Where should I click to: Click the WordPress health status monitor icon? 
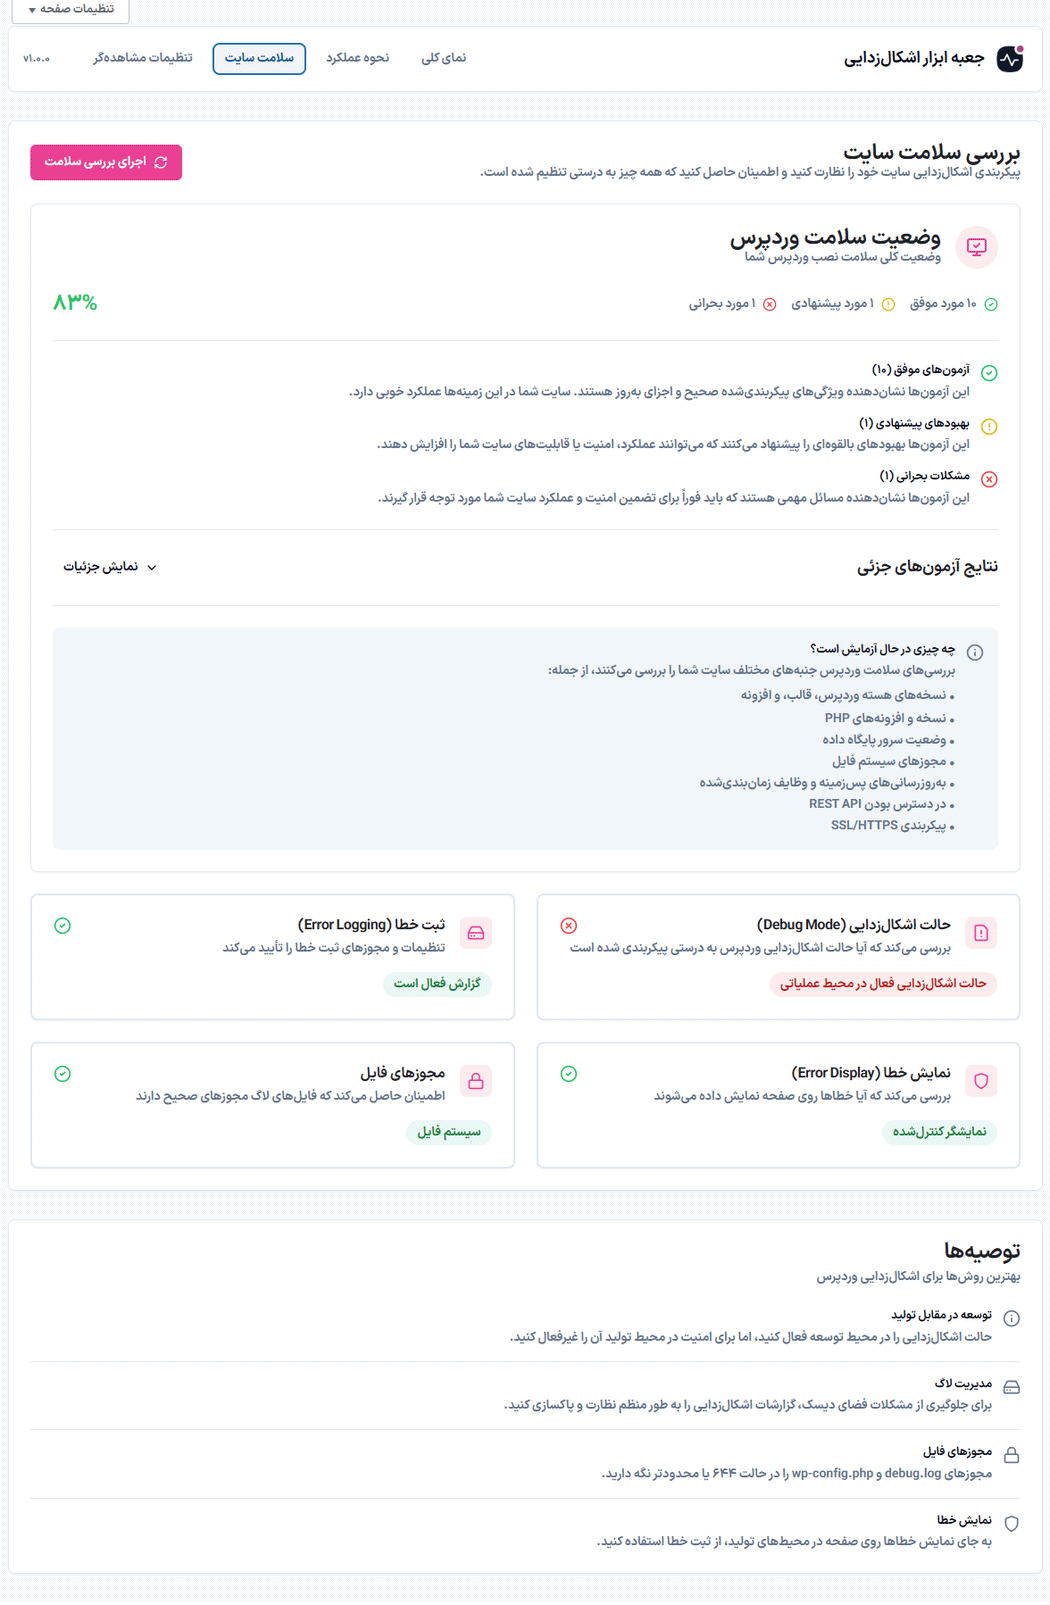point(976,247)
